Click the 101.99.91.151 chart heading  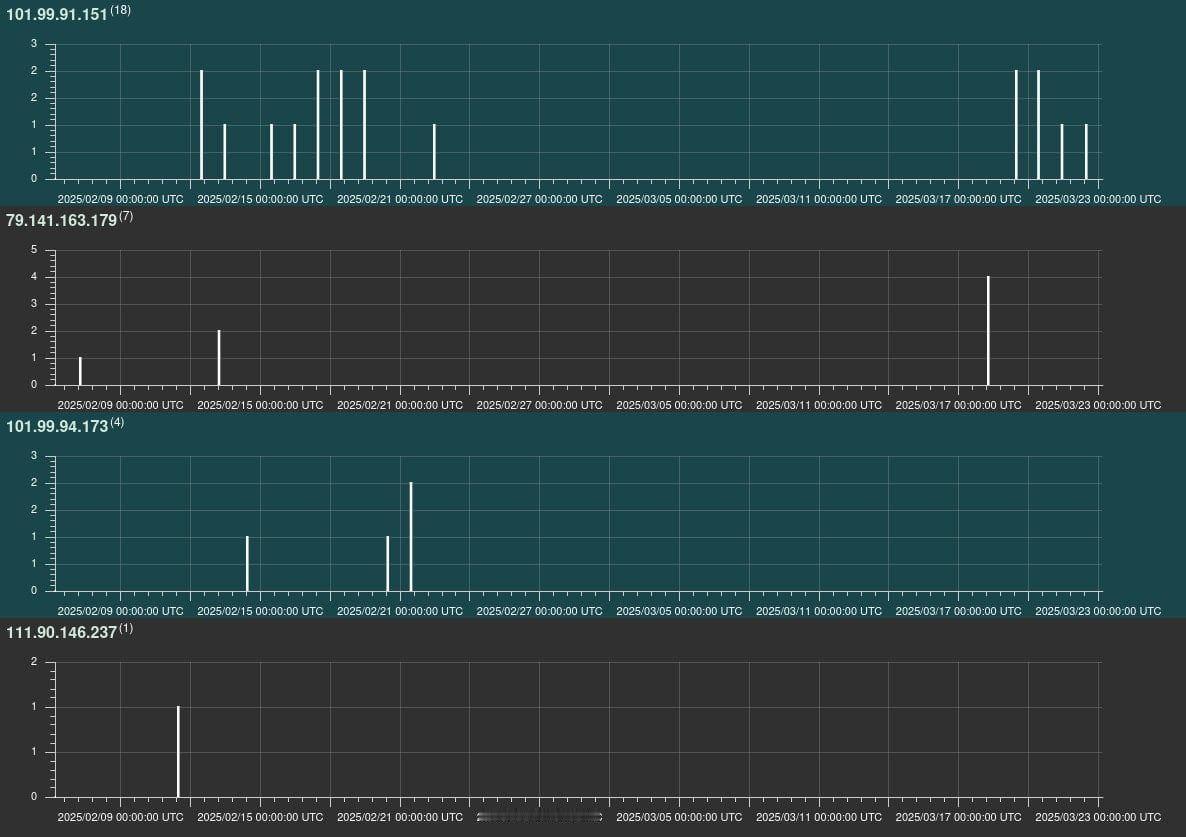[57, 14]
